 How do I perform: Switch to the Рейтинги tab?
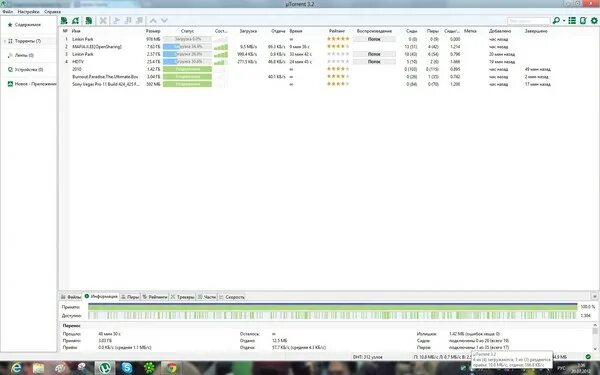[x=155, y=297]
